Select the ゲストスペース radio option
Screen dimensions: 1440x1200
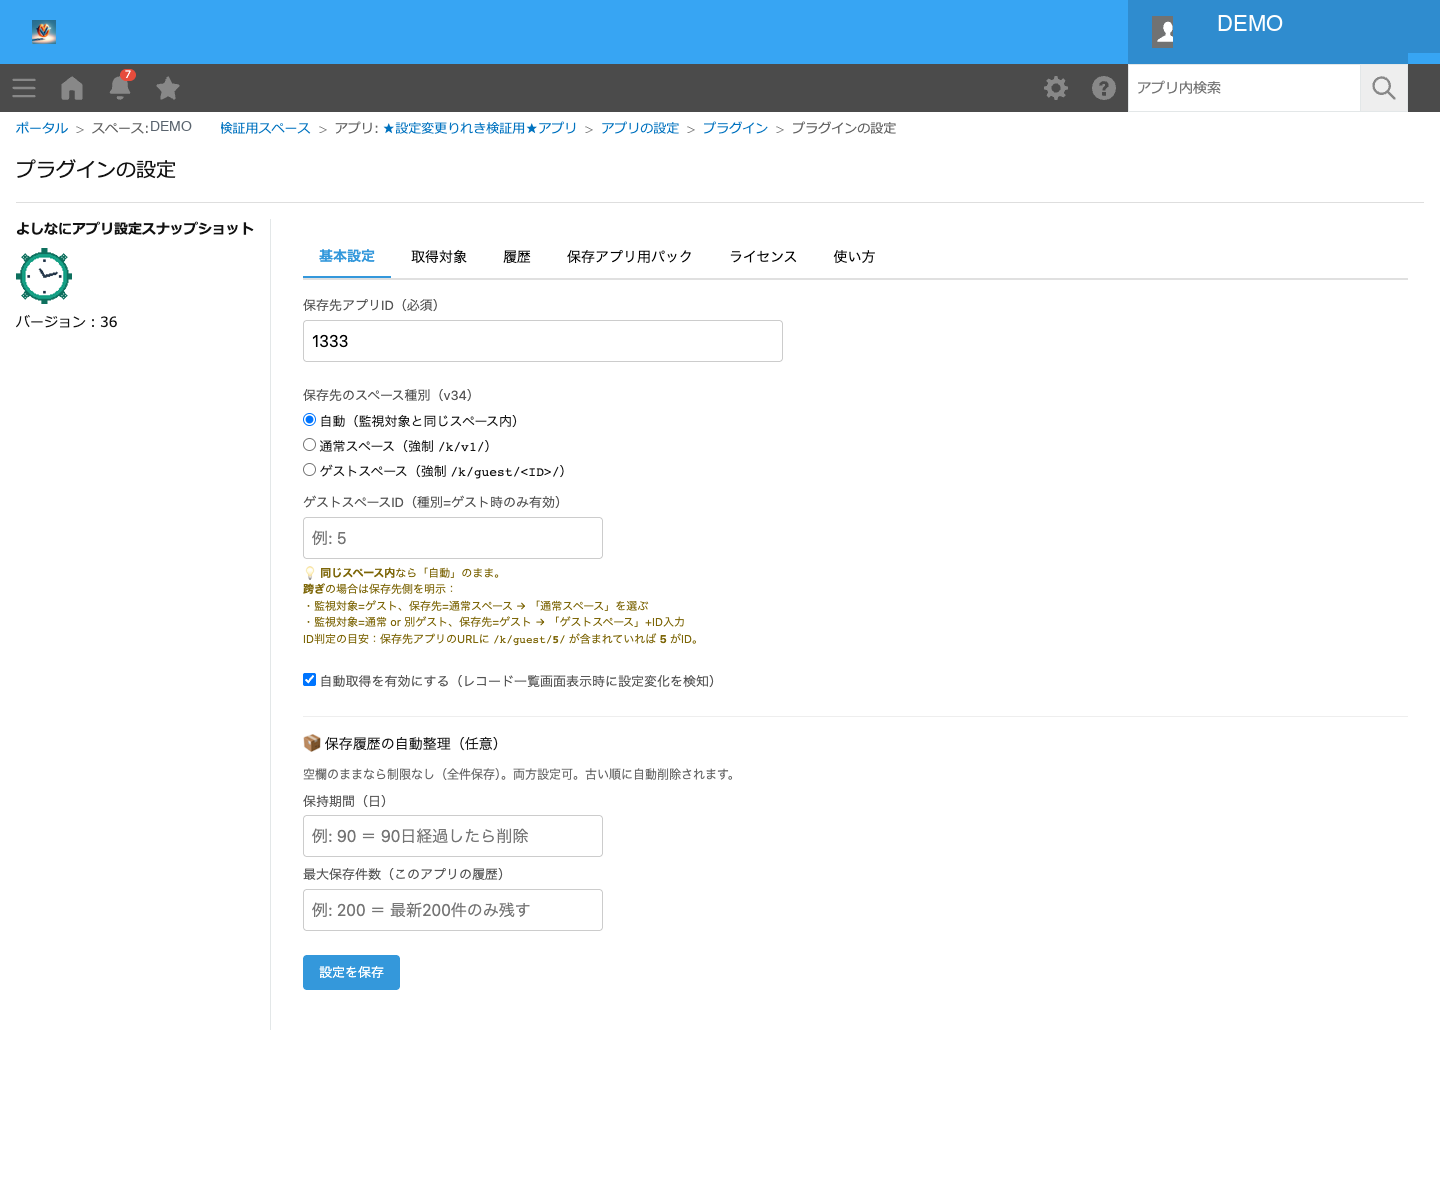(x=310, y=470)
